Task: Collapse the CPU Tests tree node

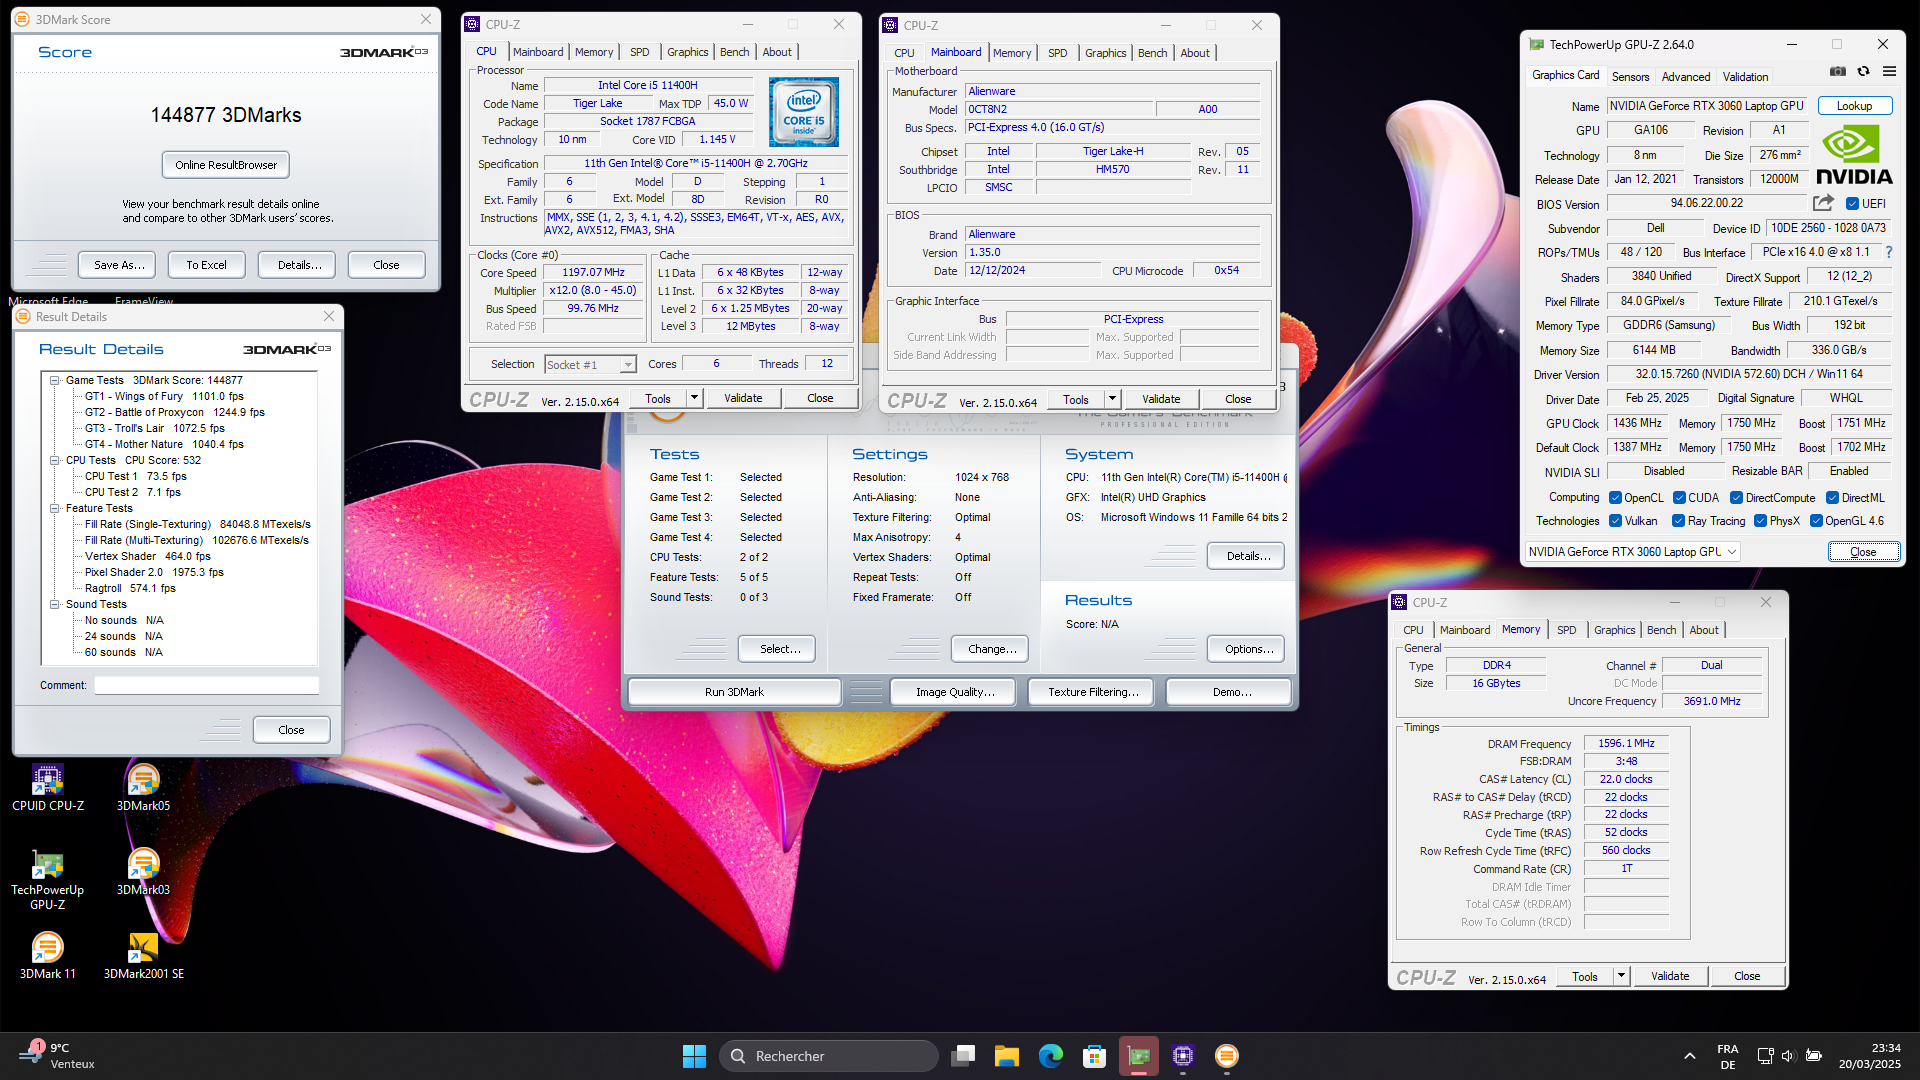Action: tap(55, 460)
